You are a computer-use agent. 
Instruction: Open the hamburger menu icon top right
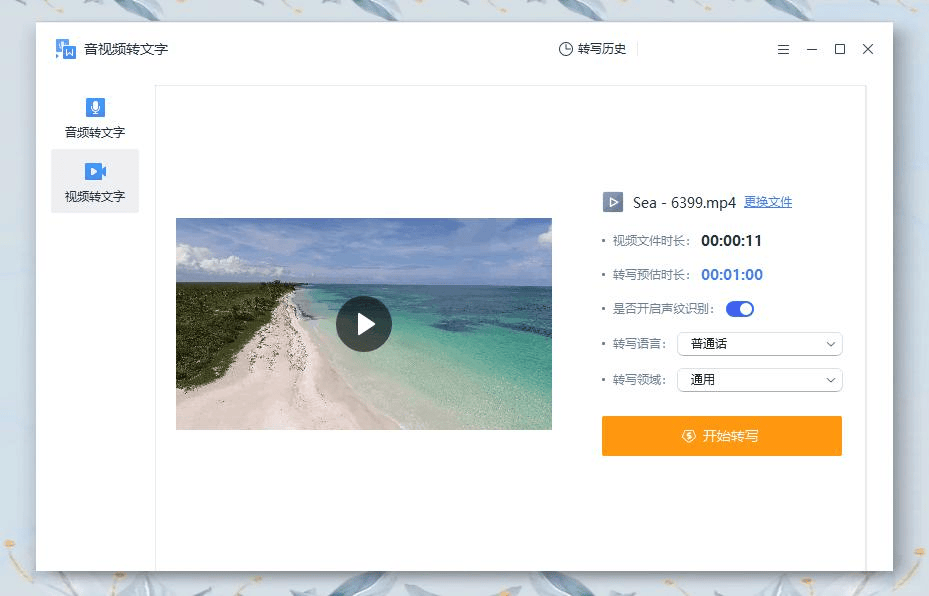783,49
